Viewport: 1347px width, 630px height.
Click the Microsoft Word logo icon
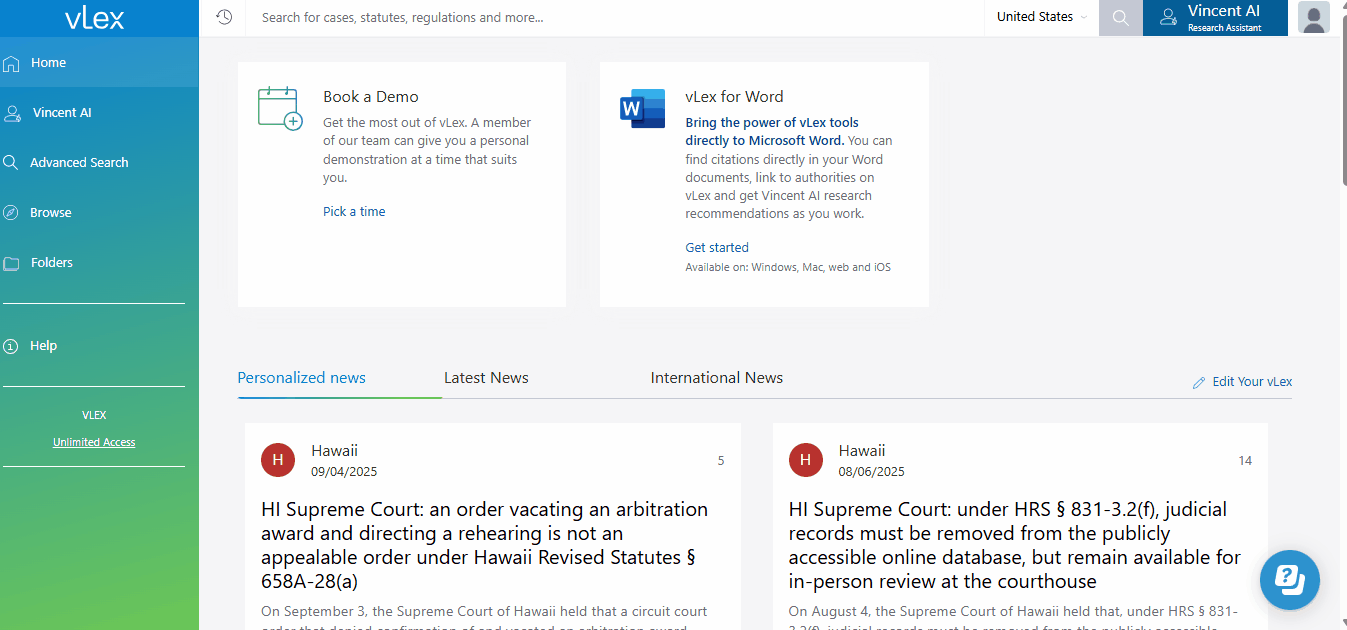(x=642, y=109)
